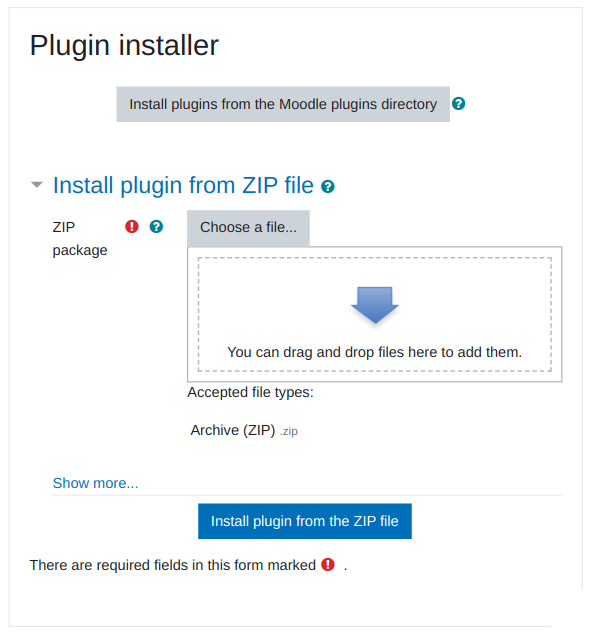Viewport: 589px width, 635px height.
Task: Click the drag and drop files instruction text
Action: 374,352
